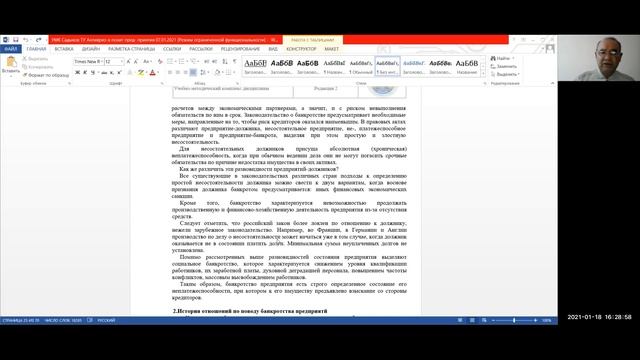Toggle subscript formatting
This screenshot has width=640, height=360.
pos(112,72)
